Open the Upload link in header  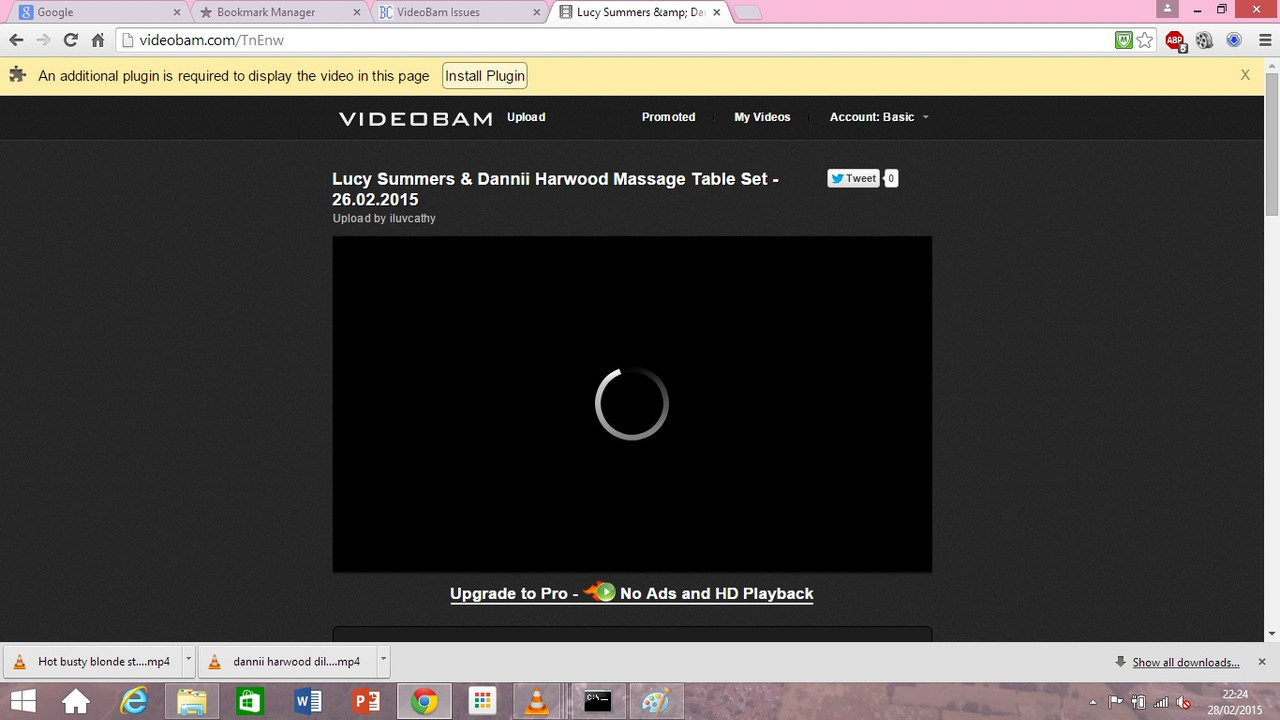[x=526, y=117]
